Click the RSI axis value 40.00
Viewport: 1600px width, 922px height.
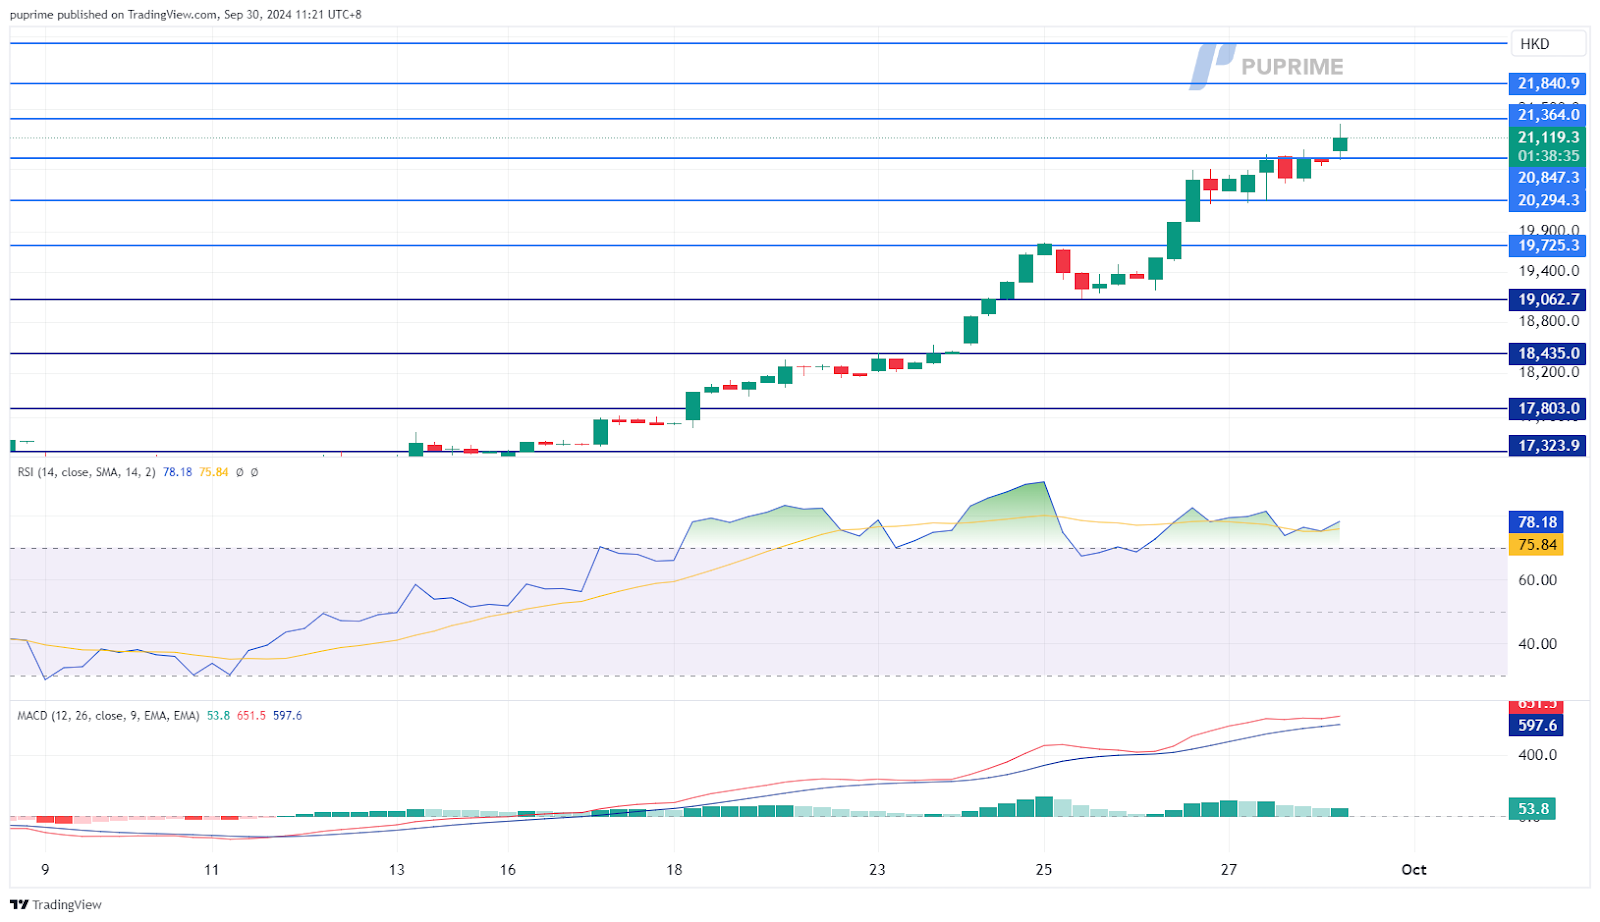coord(1537,644)
